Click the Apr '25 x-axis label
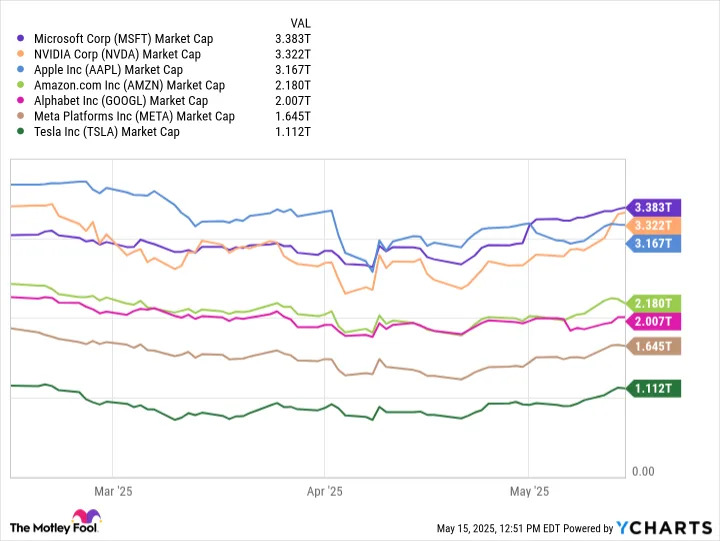The image size is (720, 541). [x=325, y=491]
